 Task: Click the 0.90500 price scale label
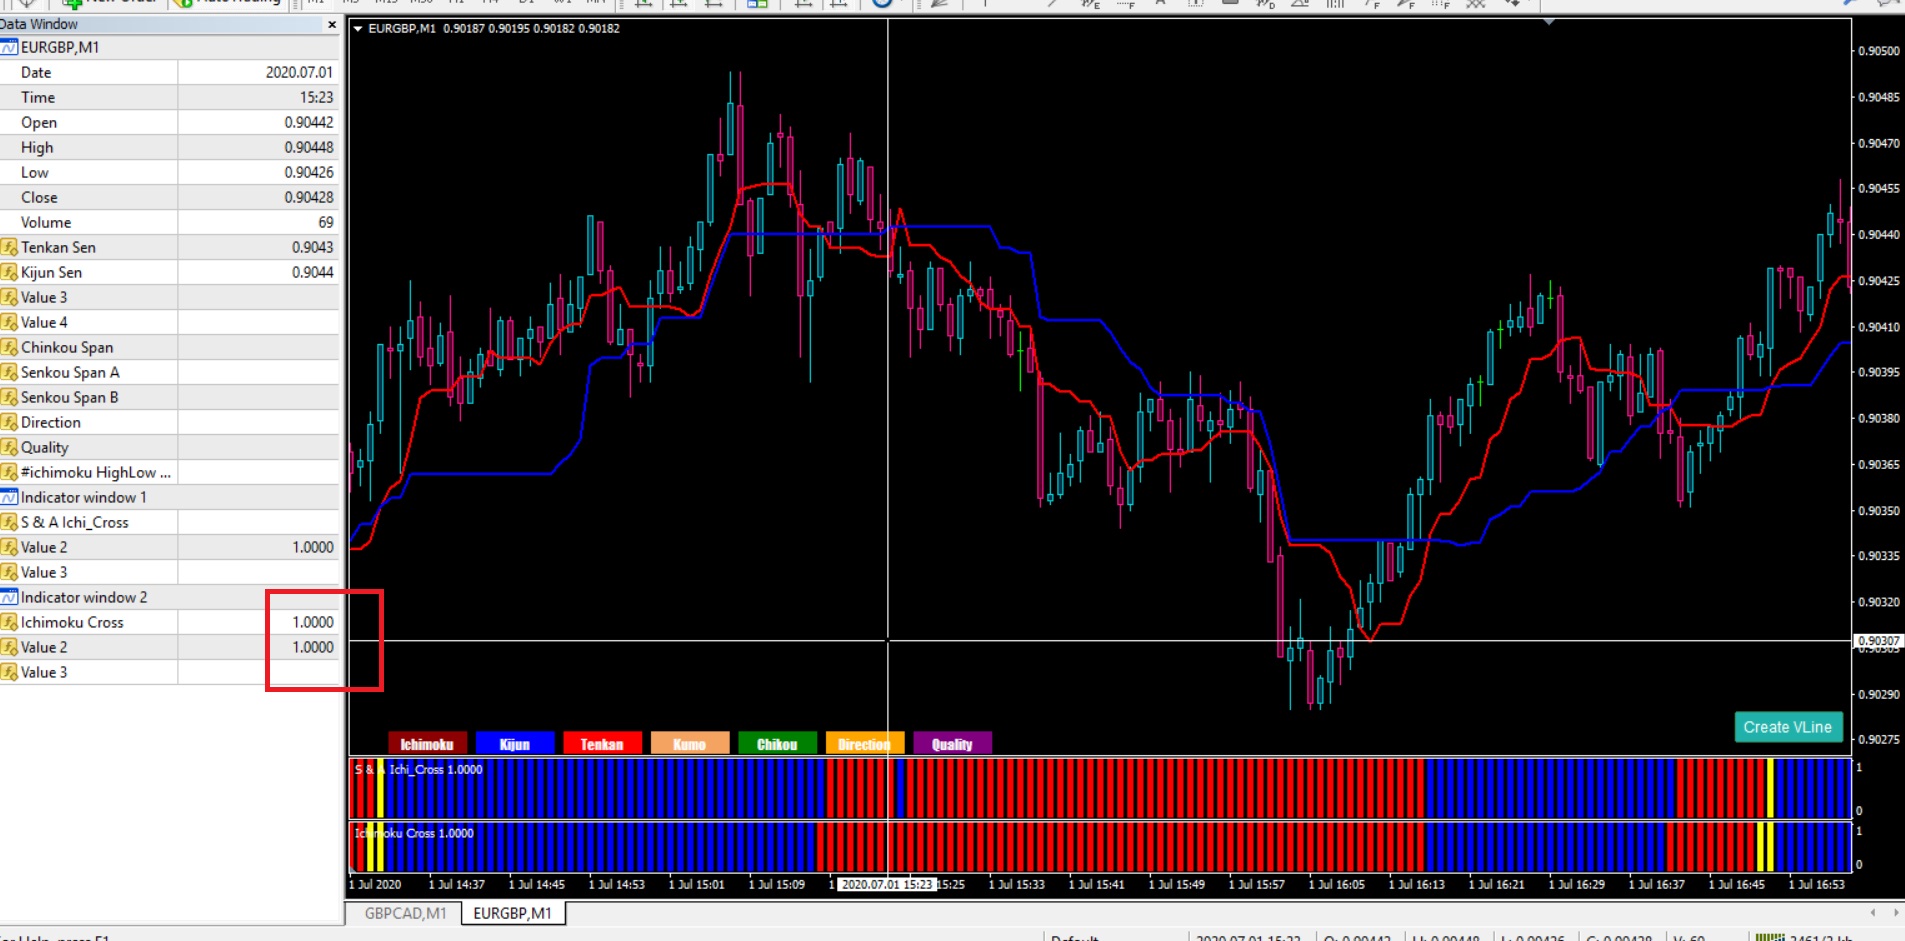click(x=1879, y=50)
